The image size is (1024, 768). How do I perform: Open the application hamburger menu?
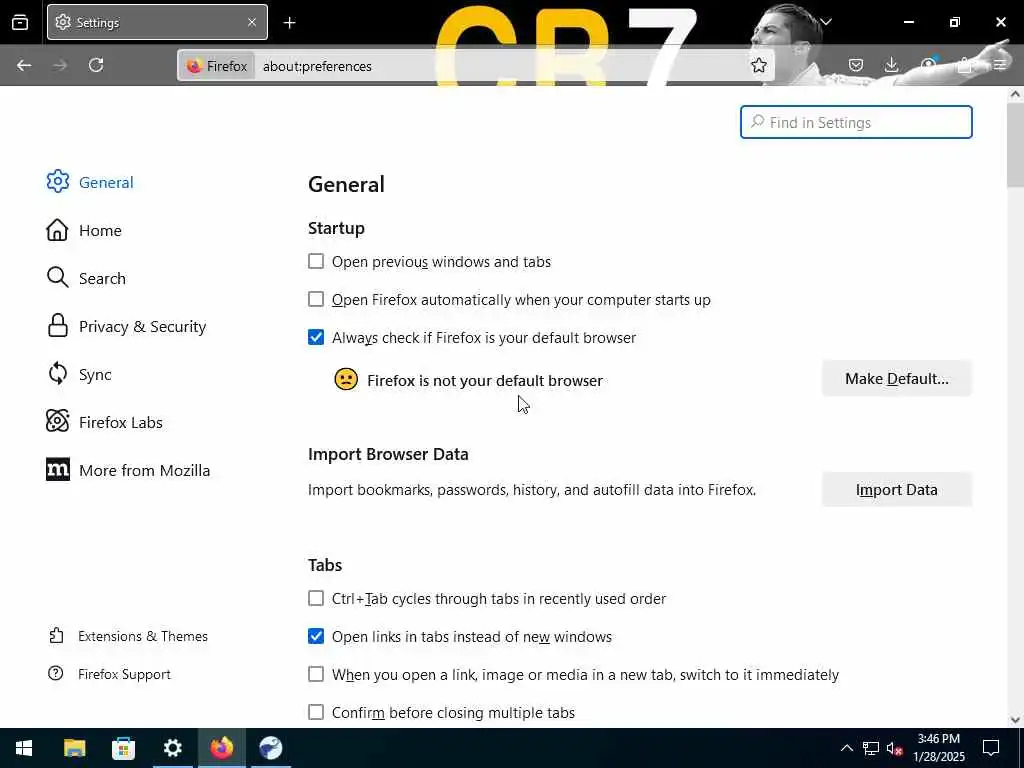[1000, 65]
